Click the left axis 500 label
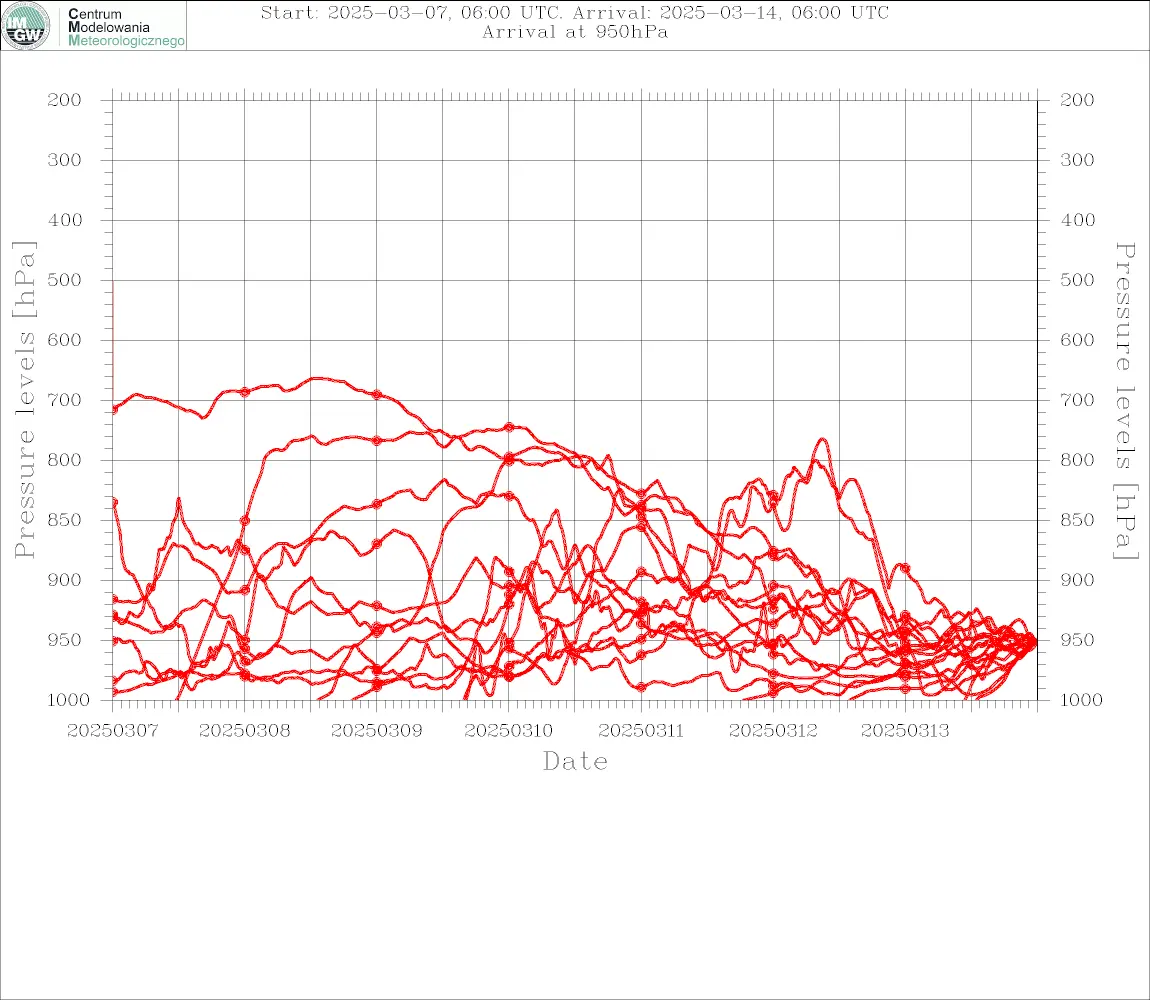The width and height of the screenshot is (1150, 1000). tap(65, 280)
